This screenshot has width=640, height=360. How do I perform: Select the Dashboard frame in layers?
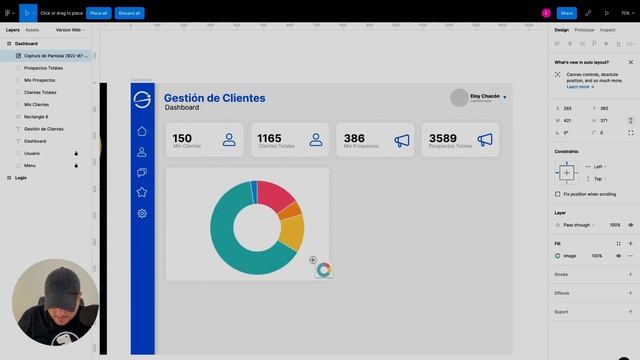click(26, 43)
